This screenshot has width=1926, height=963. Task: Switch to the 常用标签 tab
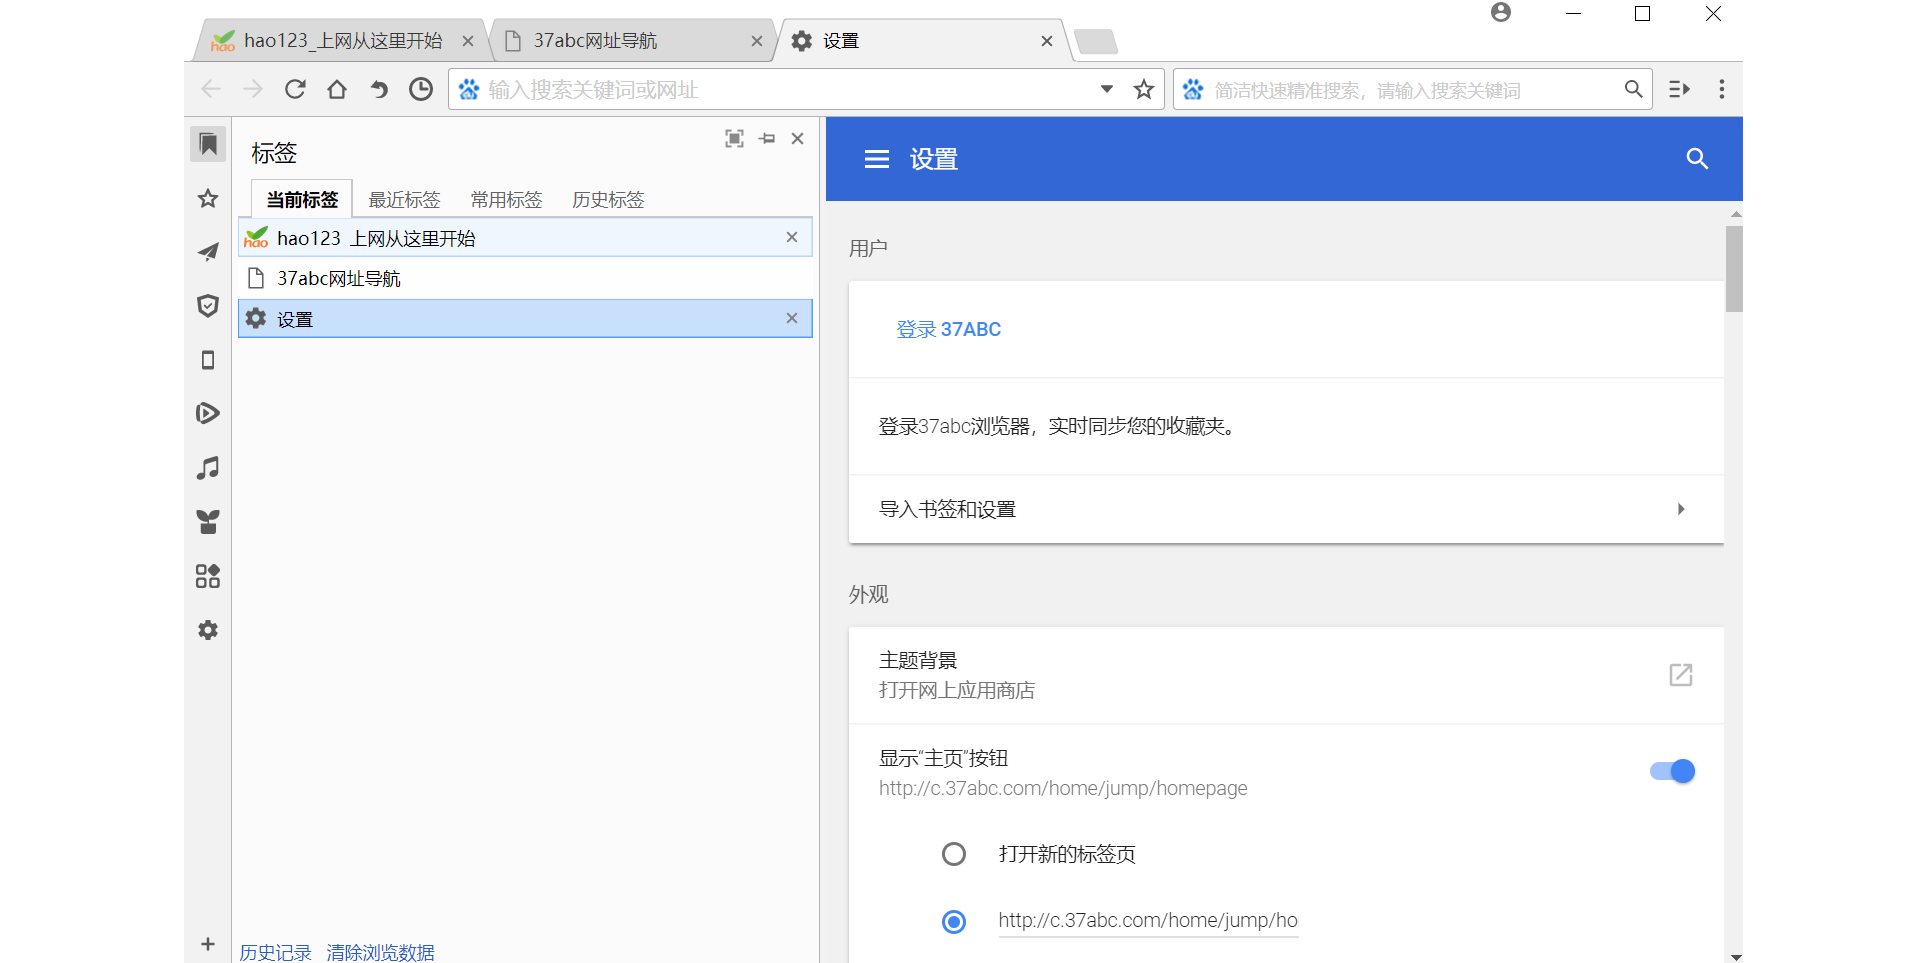click(506, 199)
